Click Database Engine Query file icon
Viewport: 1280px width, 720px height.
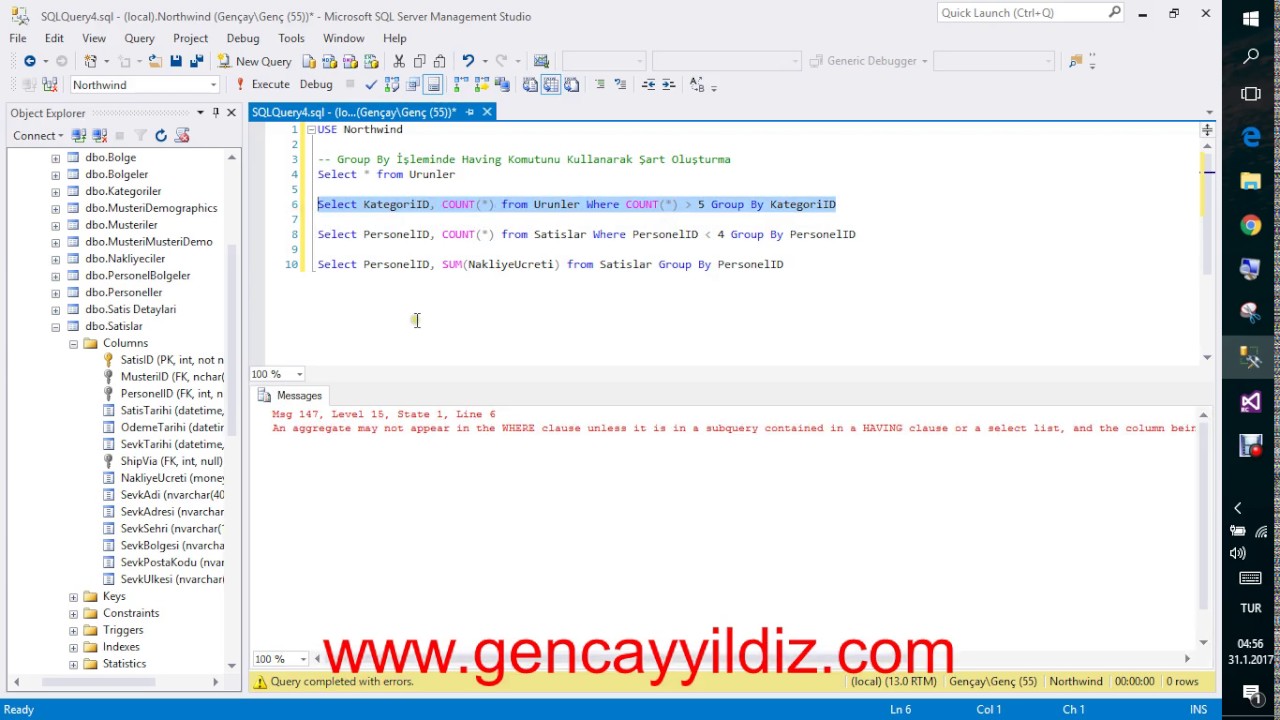[x=309, y=61]
